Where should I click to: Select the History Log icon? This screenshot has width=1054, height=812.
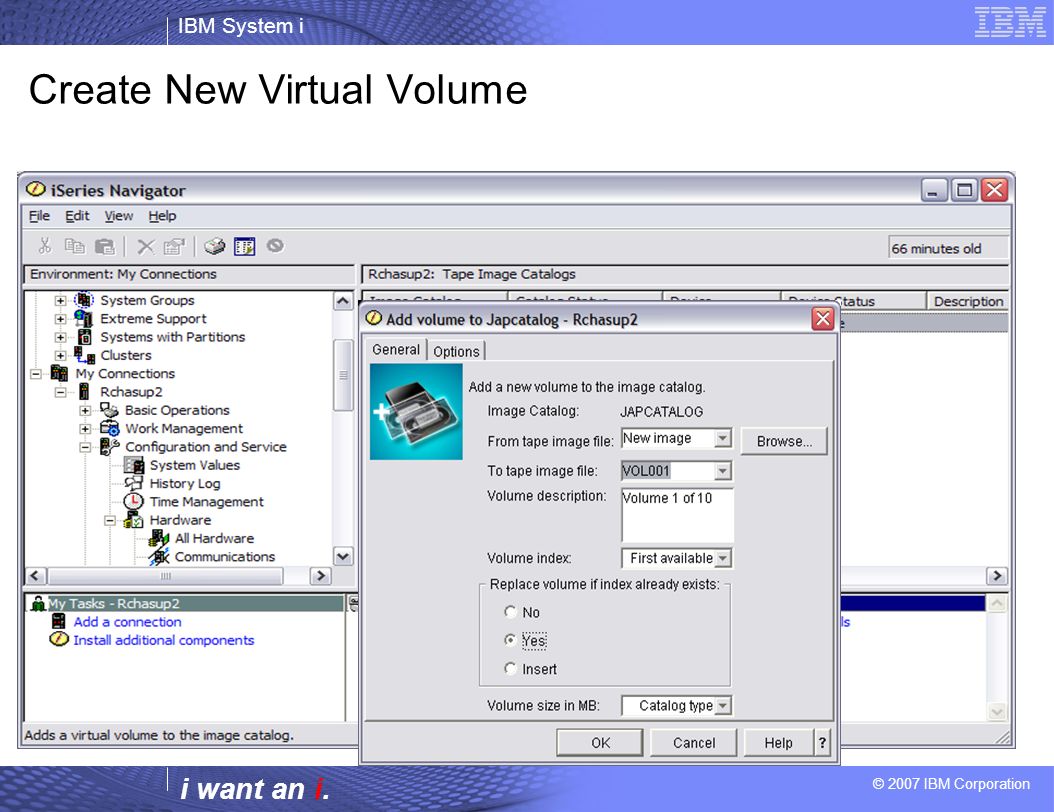(134, 483)
